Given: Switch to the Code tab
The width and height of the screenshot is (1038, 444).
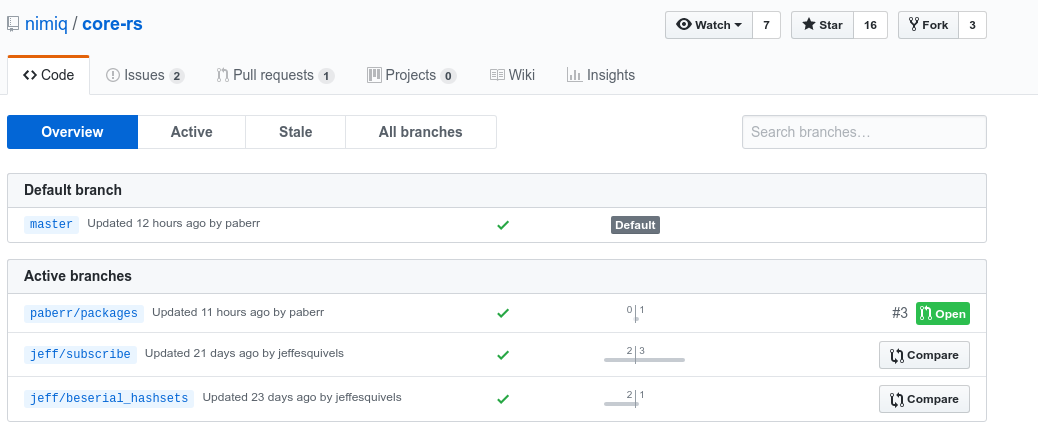Looking at the screenshot, I should pos(48,75).
